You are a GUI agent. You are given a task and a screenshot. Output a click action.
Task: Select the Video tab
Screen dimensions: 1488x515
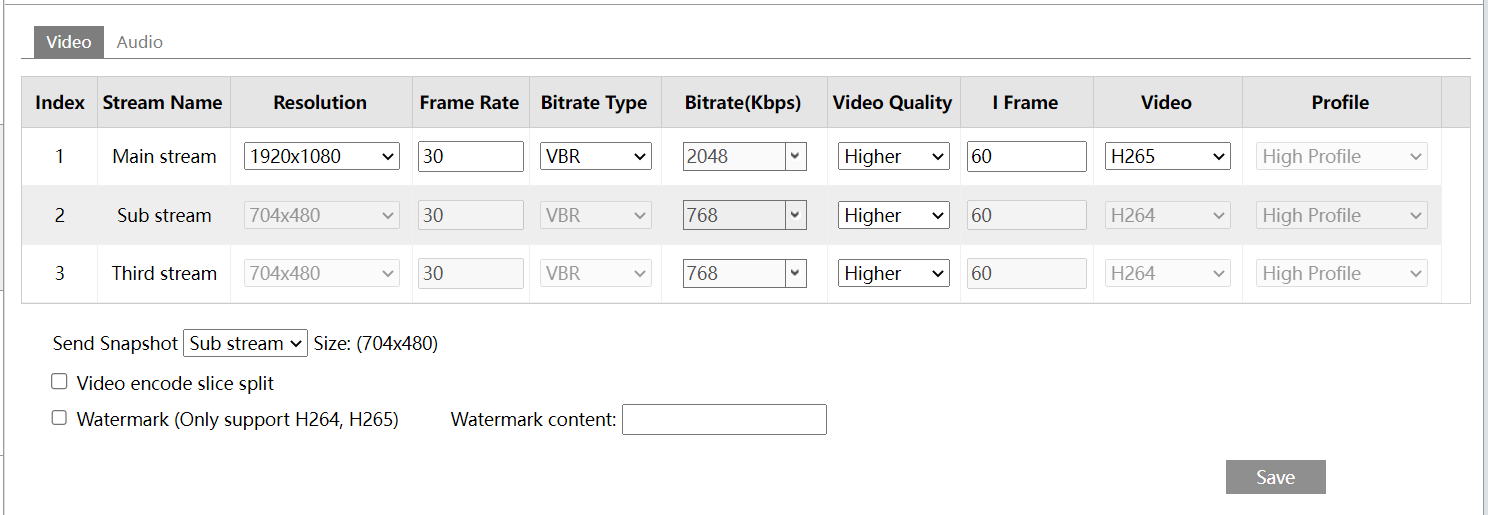[68, 42]
